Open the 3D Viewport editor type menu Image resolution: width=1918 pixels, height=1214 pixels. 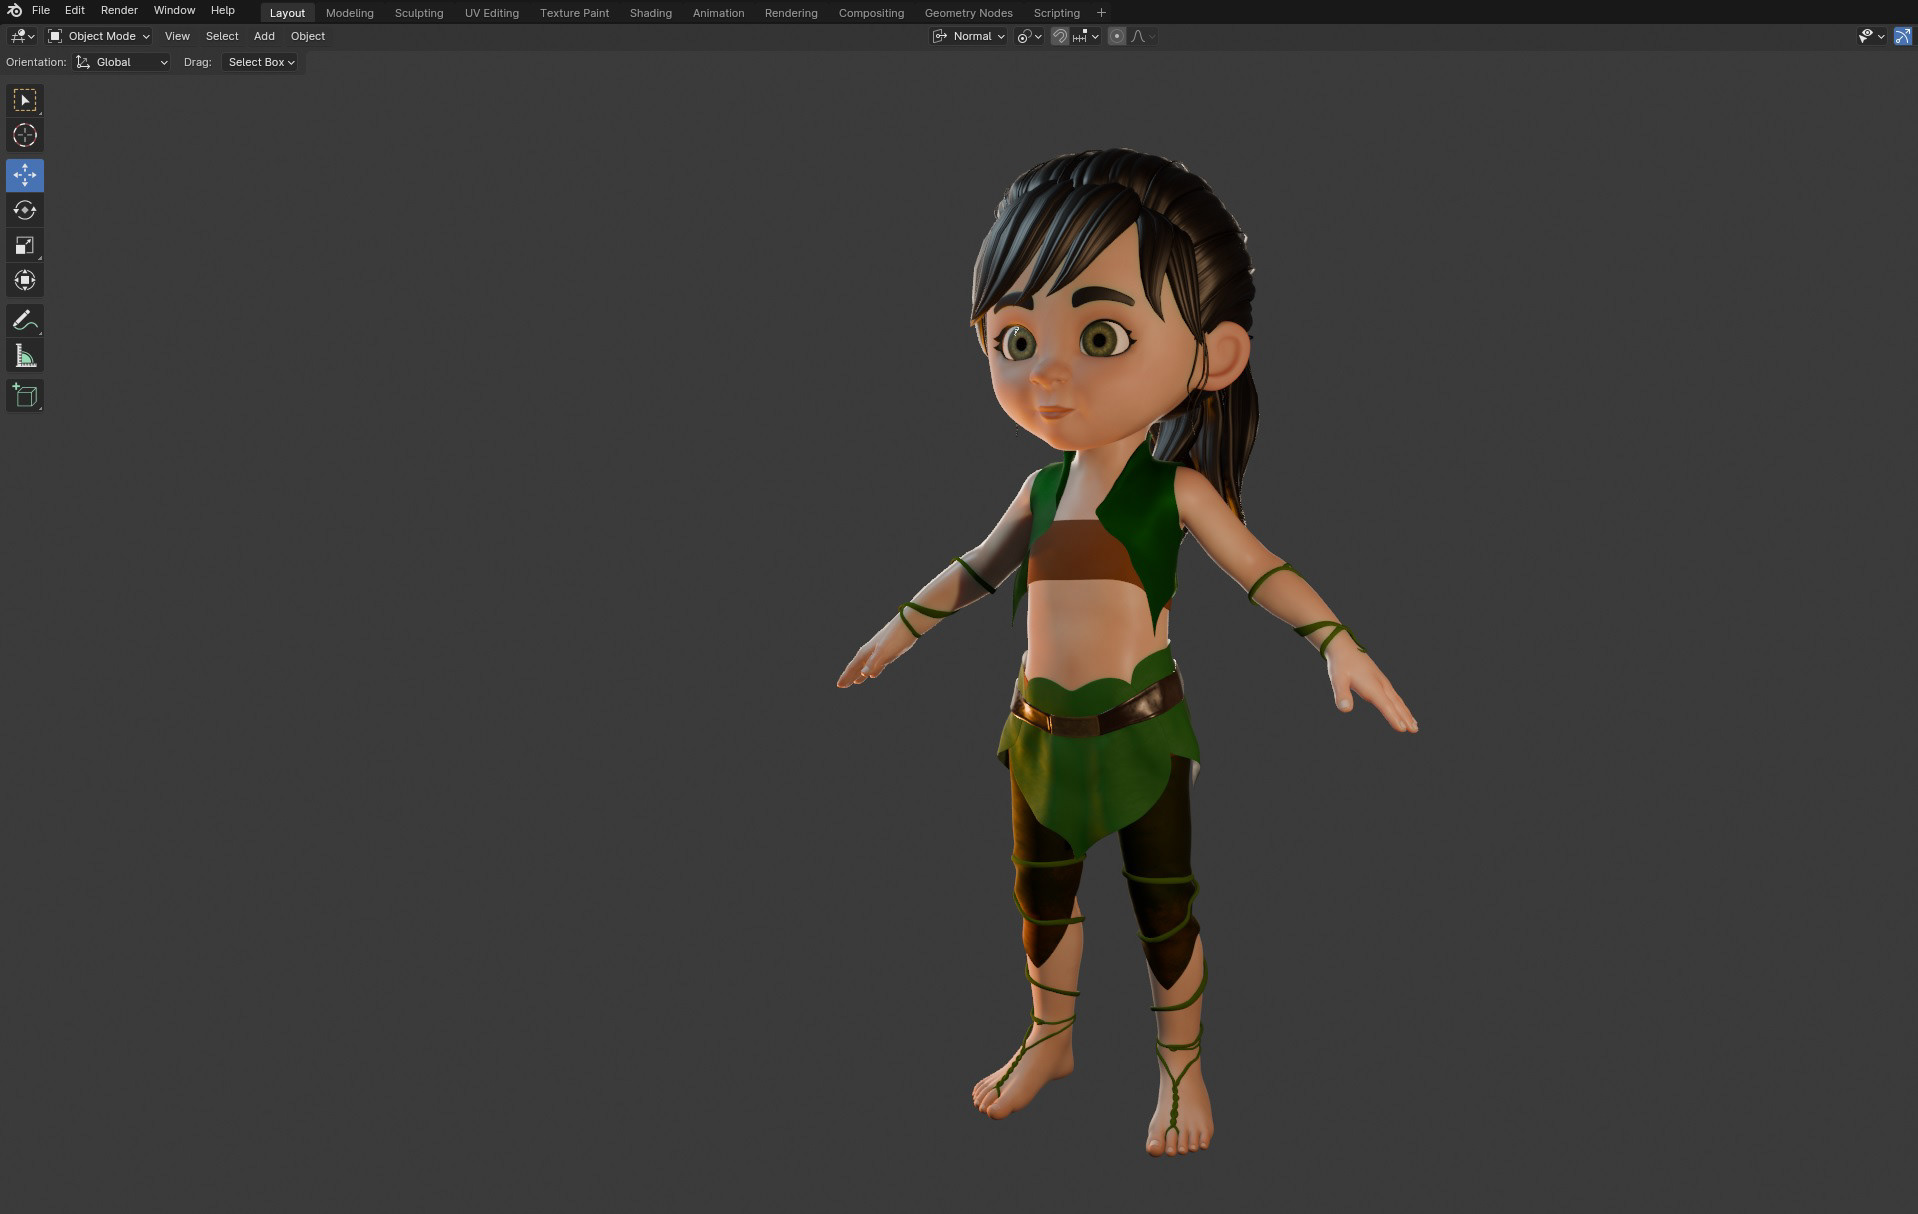[22, 36]
